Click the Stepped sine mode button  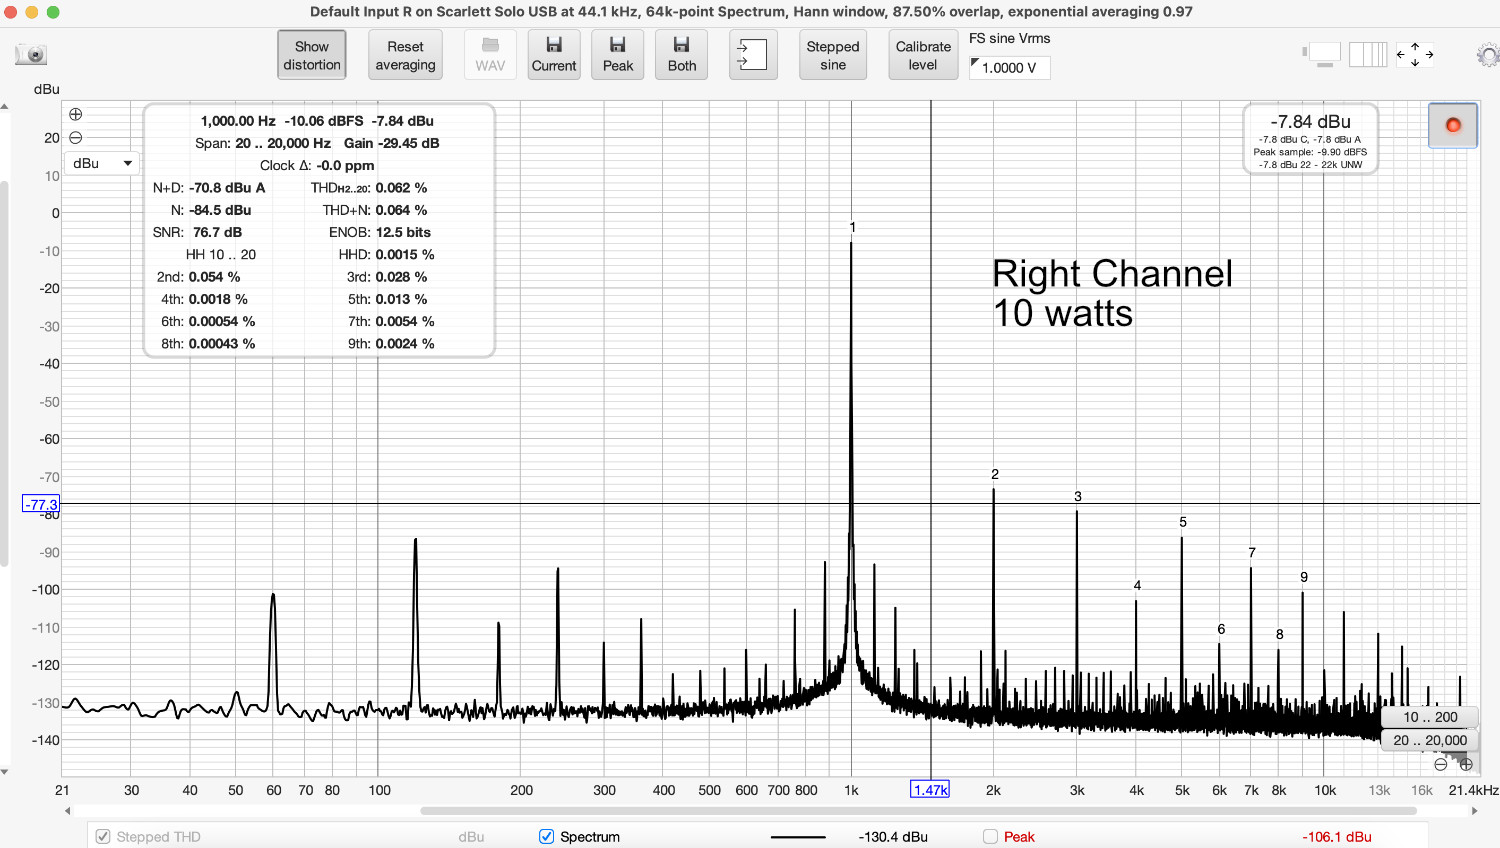[x=833, y=54]
